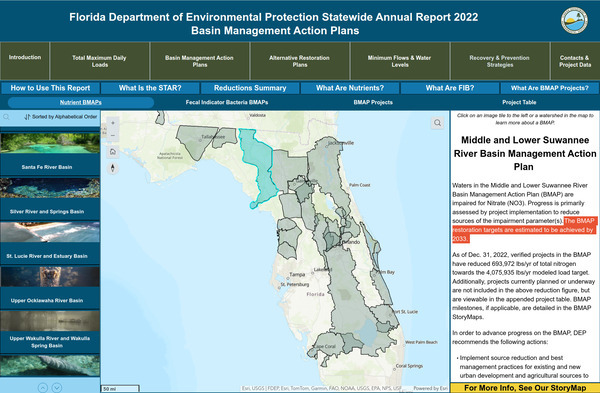Select St. Lucie River and Estuary Basin tile
600x393 pixels.
click(x=50, y=243)
